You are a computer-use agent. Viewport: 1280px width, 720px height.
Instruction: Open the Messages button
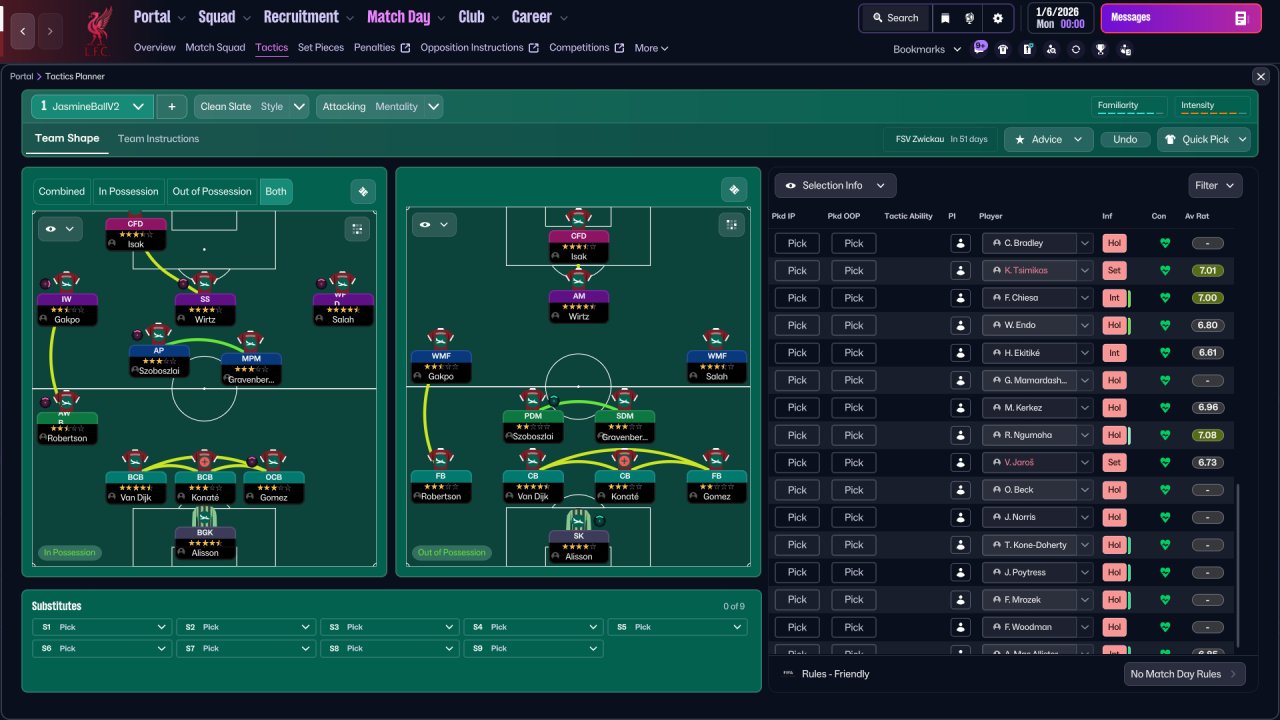tap(1180, 18)
